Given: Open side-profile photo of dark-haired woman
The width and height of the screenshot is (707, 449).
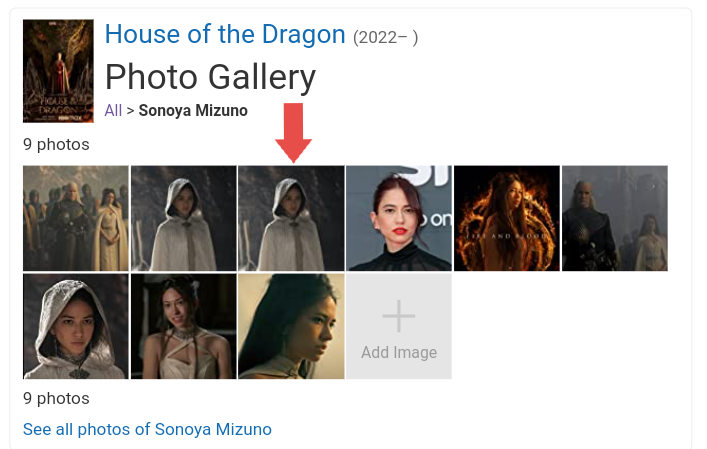Looking at the screenshot, I should coord(291,326).
